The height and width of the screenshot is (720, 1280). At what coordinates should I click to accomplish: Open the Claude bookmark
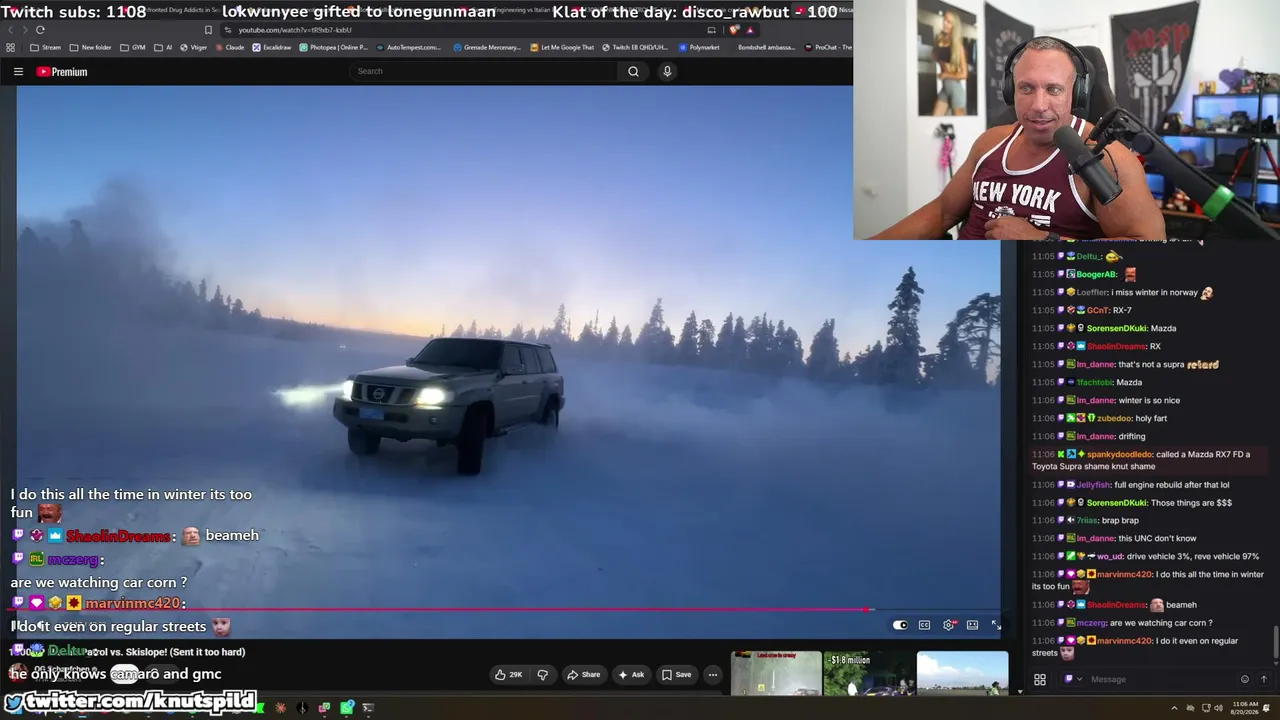229,47
